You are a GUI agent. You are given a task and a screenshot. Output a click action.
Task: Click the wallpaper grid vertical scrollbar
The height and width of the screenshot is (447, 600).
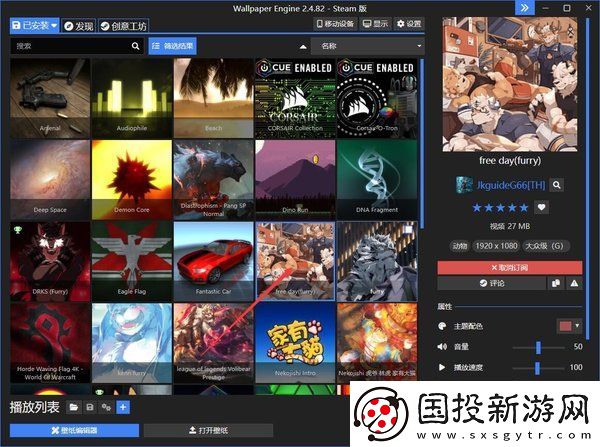click(x=421, y=144)
